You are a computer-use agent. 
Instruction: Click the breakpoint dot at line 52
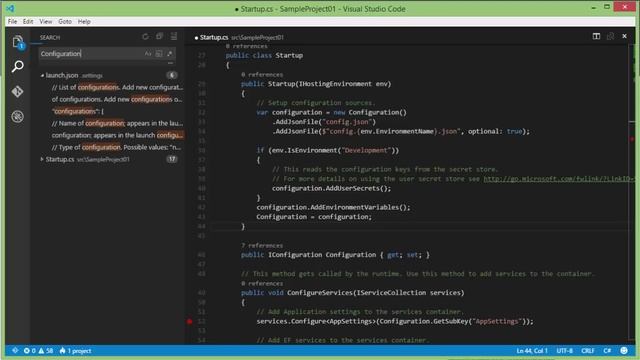[189, 321]
